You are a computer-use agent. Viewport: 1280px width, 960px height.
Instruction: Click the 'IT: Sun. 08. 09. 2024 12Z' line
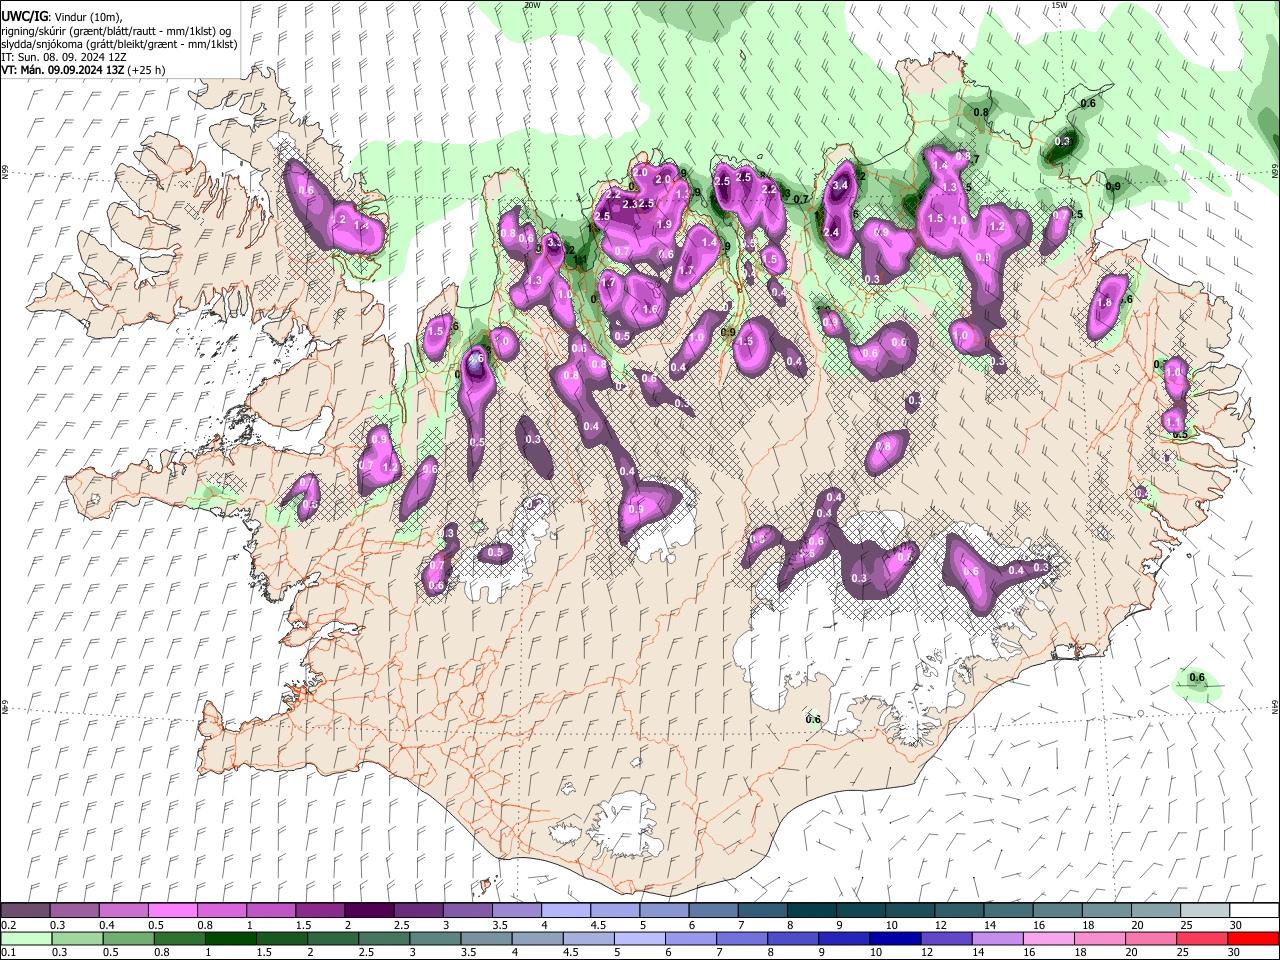point(63,57)
